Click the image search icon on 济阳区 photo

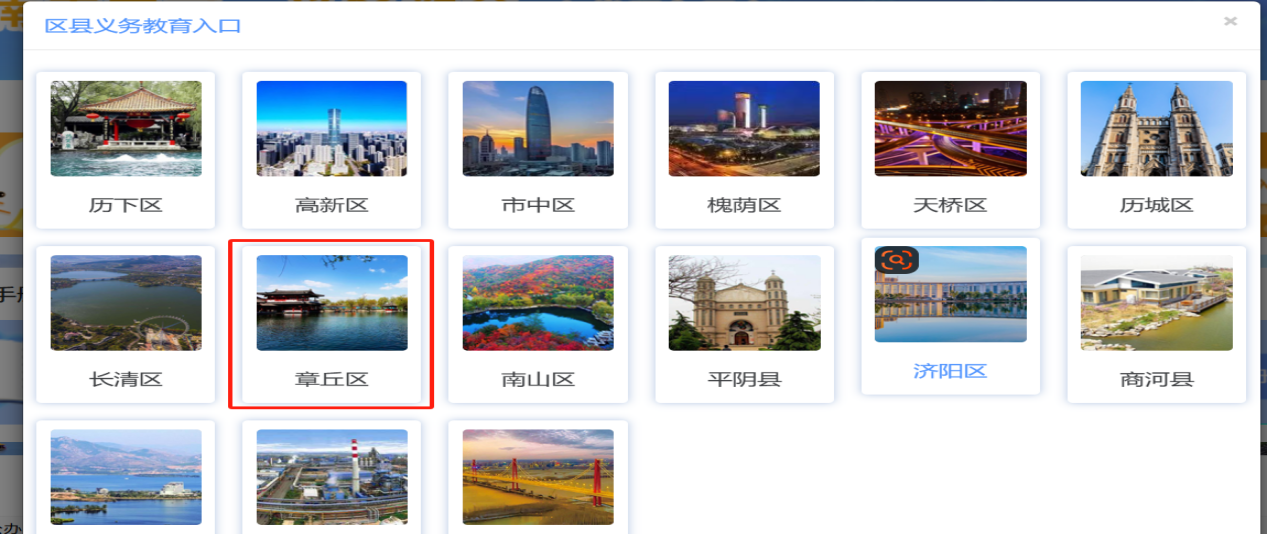897,260
